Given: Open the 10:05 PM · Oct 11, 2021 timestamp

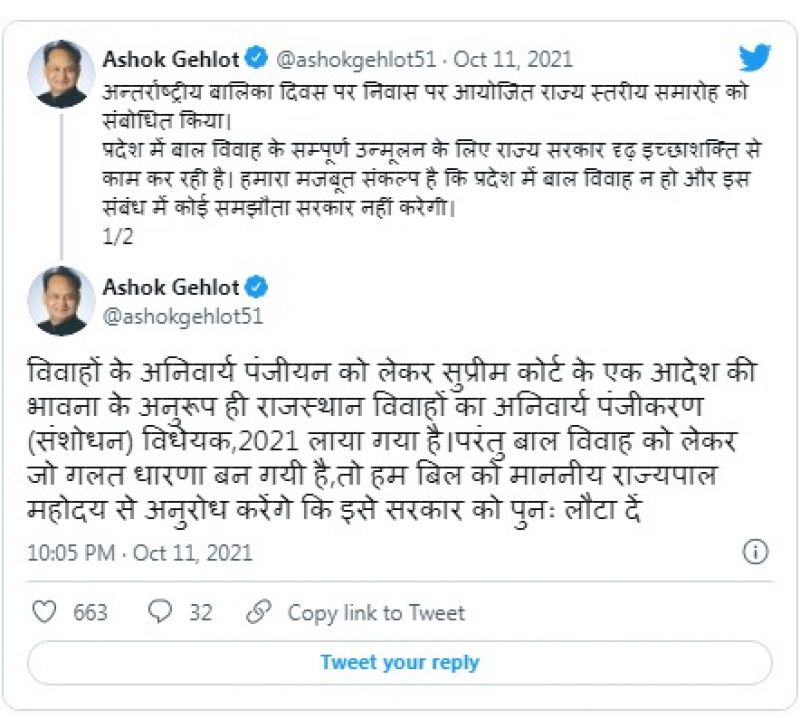Looking at the screenshot, I should click(139, 552).
